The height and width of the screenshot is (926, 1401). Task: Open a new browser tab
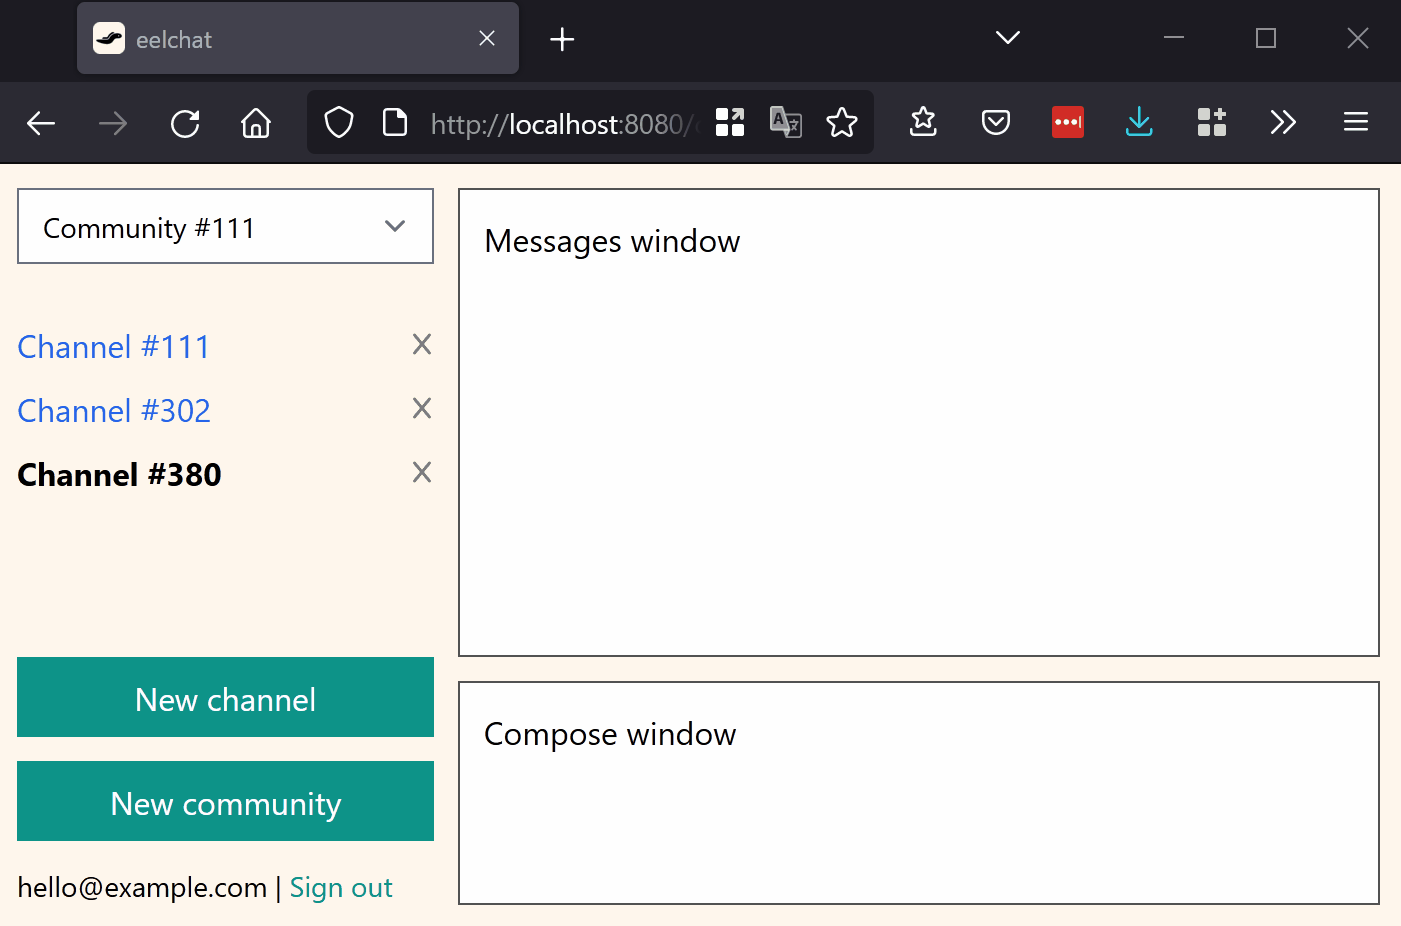pos(562,39)
